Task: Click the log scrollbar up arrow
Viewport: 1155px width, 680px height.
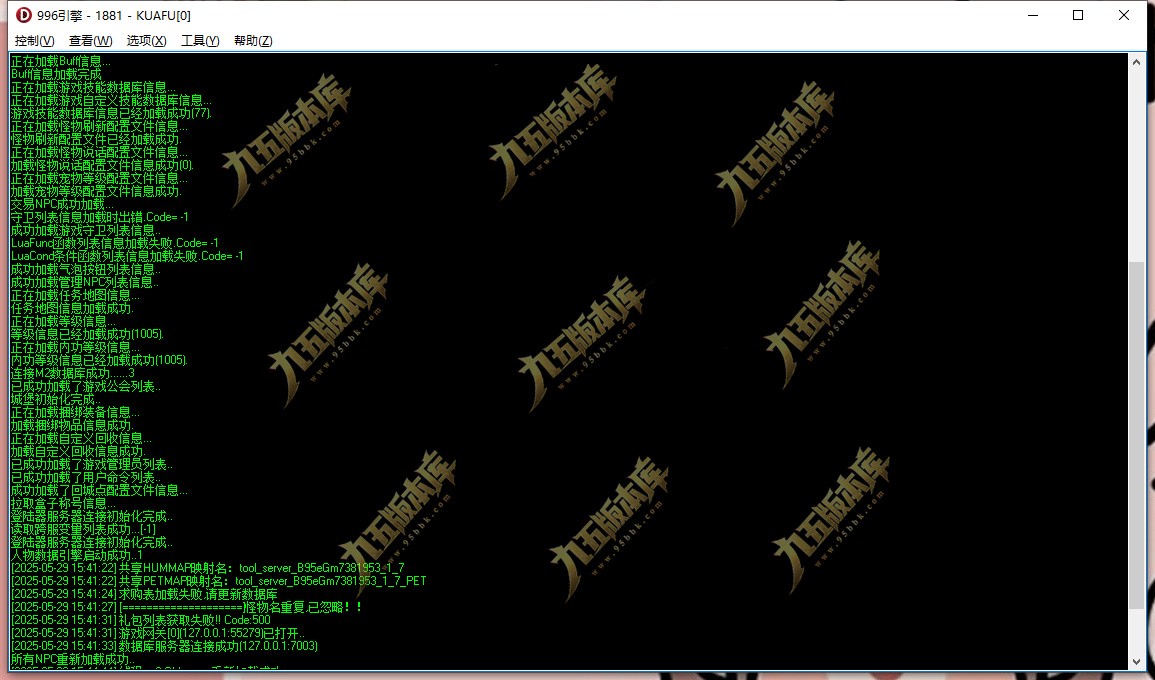Action: coord(1137,62)
